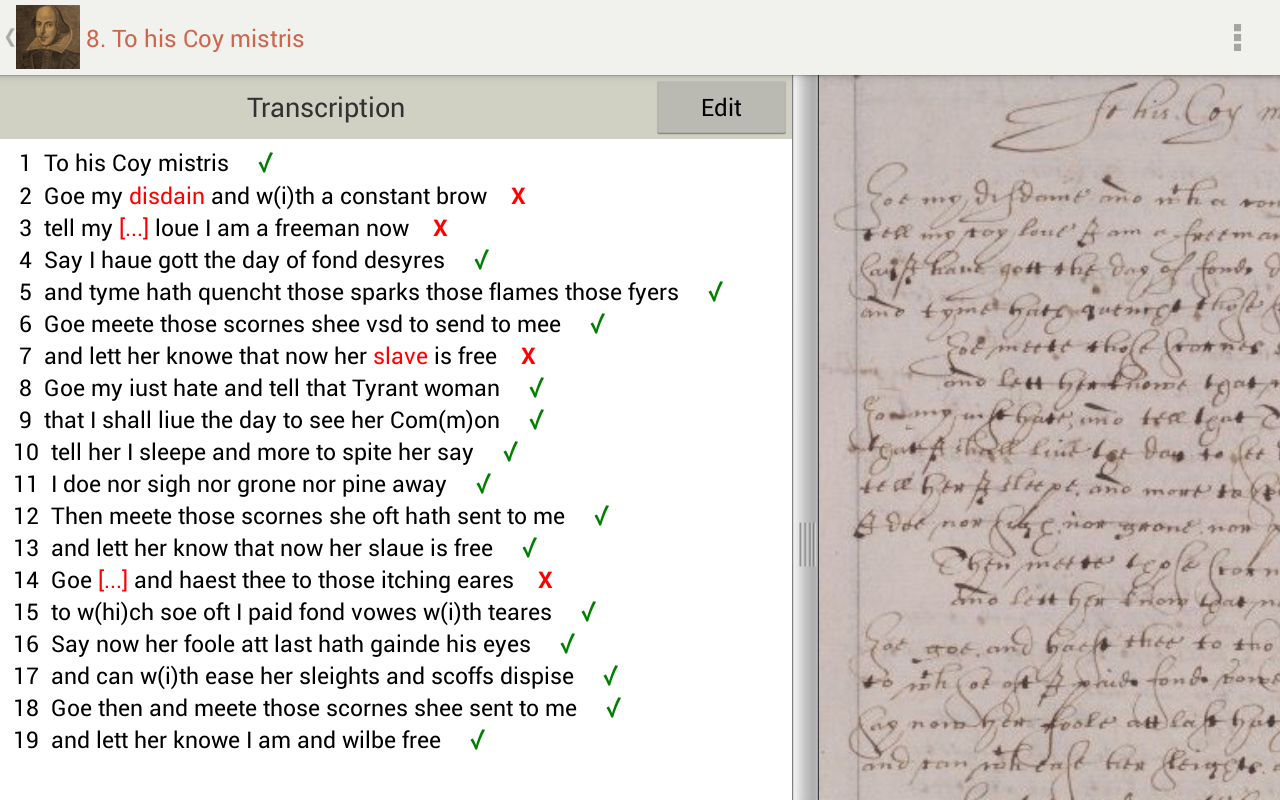This screenshot has width=1280, height=800.
Task: Click the green checkmark beside line 9
Action: [534, 419]
